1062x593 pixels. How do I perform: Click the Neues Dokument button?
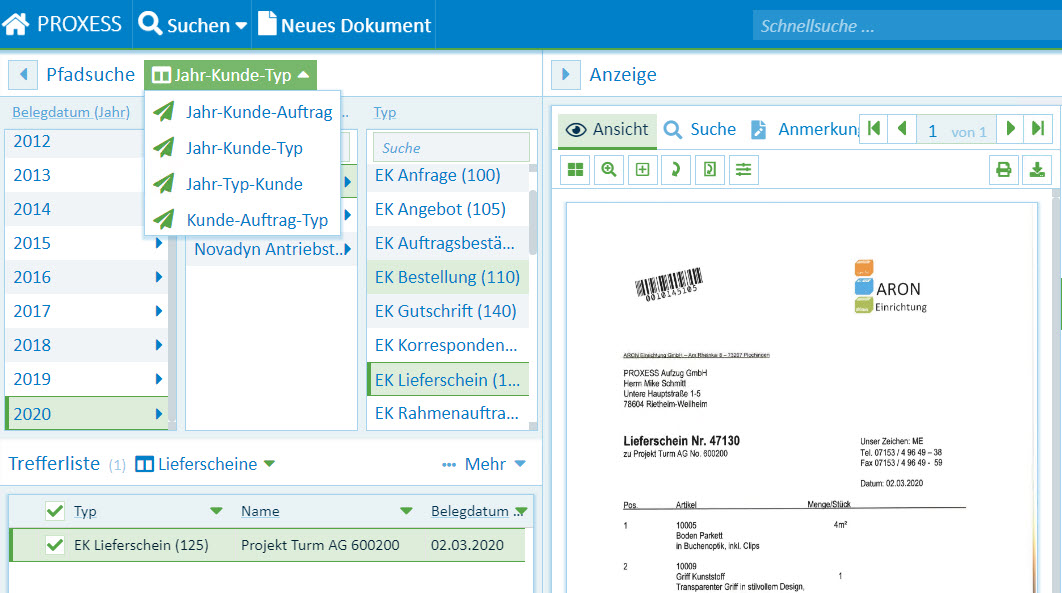tap(344, 25)
